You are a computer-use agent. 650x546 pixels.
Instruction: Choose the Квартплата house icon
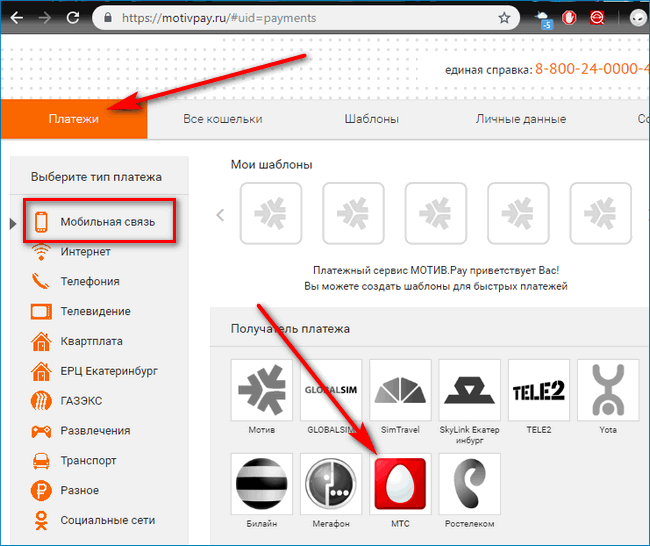(41, 341)
